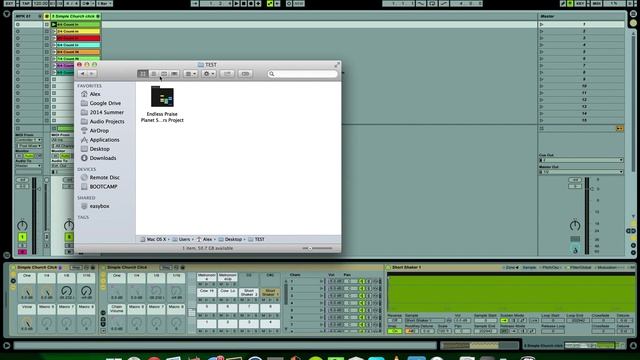Select the Simple Church click track title
640x360 pixels.
pos(76,16)
